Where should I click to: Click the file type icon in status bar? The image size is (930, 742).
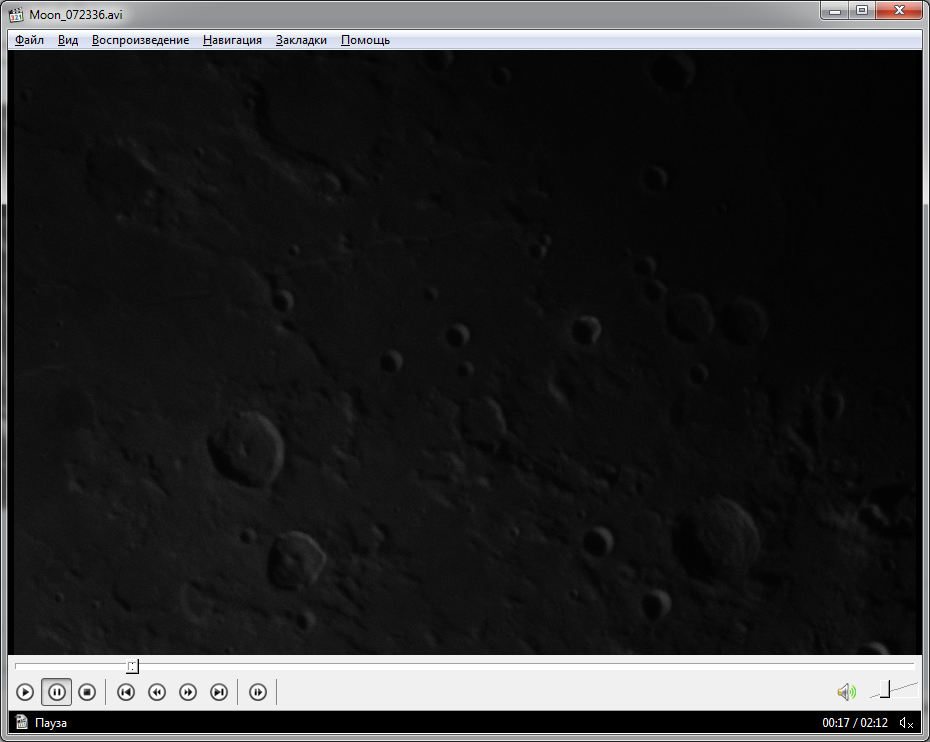coord(20,723)
